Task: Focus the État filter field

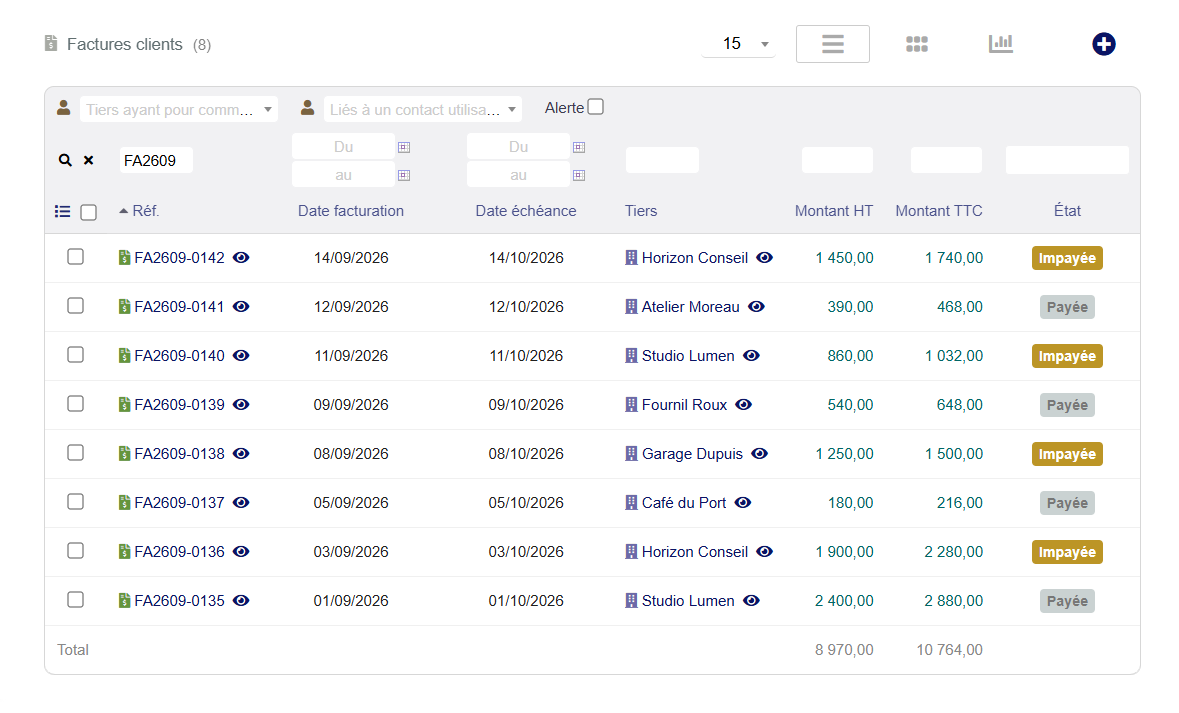Action: coord(1067,160)
